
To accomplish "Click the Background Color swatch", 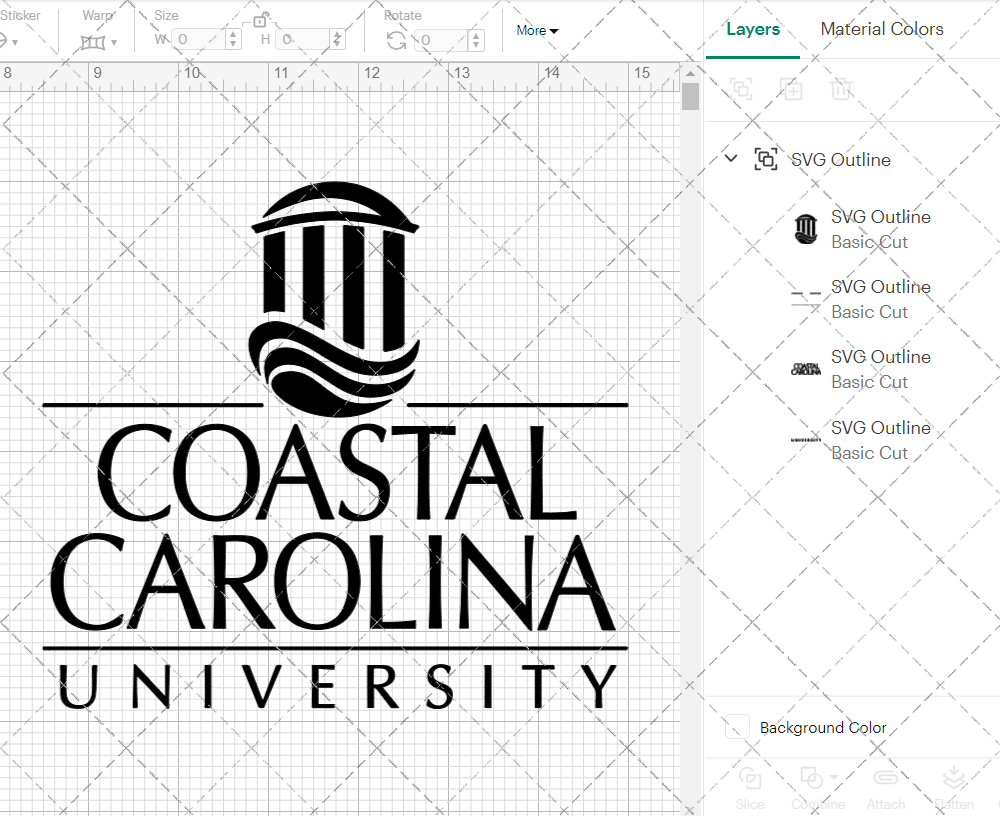I will click(x=737, y=727).
